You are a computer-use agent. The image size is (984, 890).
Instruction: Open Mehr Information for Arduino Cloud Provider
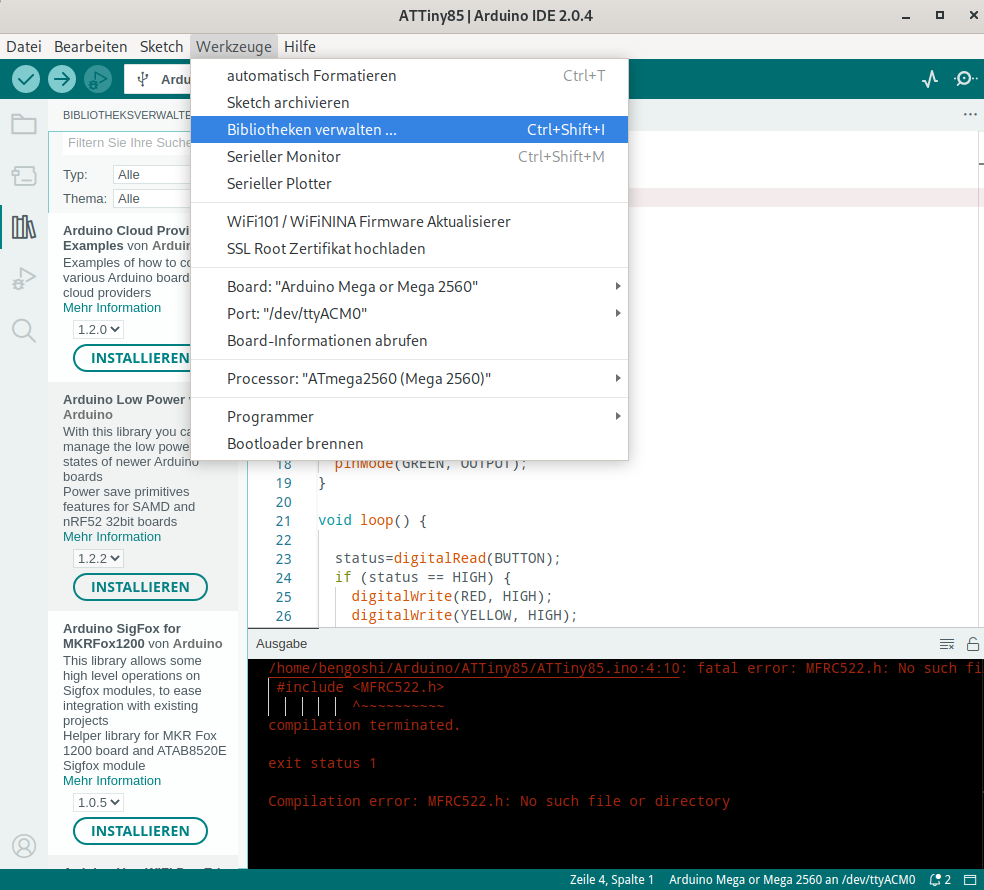click(111, 307)
